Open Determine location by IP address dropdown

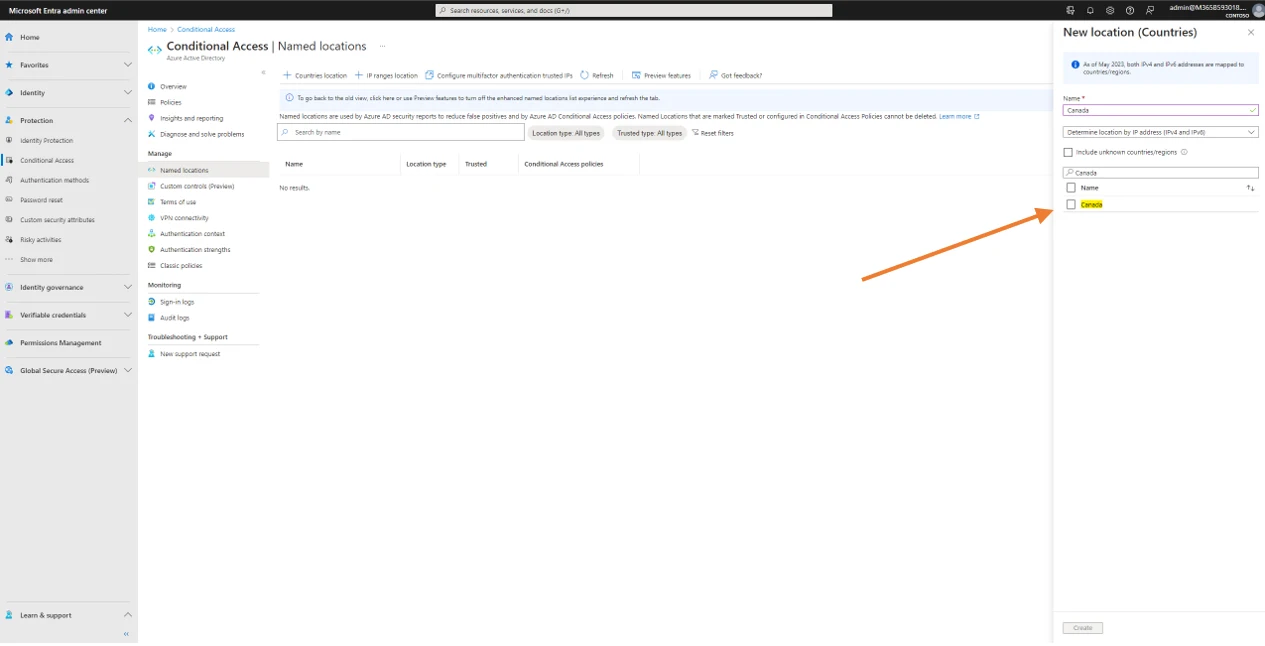[1160, 132]
